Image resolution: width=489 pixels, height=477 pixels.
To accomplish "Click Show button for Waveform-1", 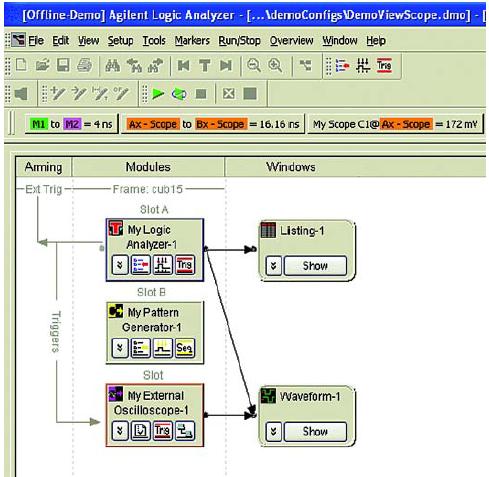I will (315, 431).
